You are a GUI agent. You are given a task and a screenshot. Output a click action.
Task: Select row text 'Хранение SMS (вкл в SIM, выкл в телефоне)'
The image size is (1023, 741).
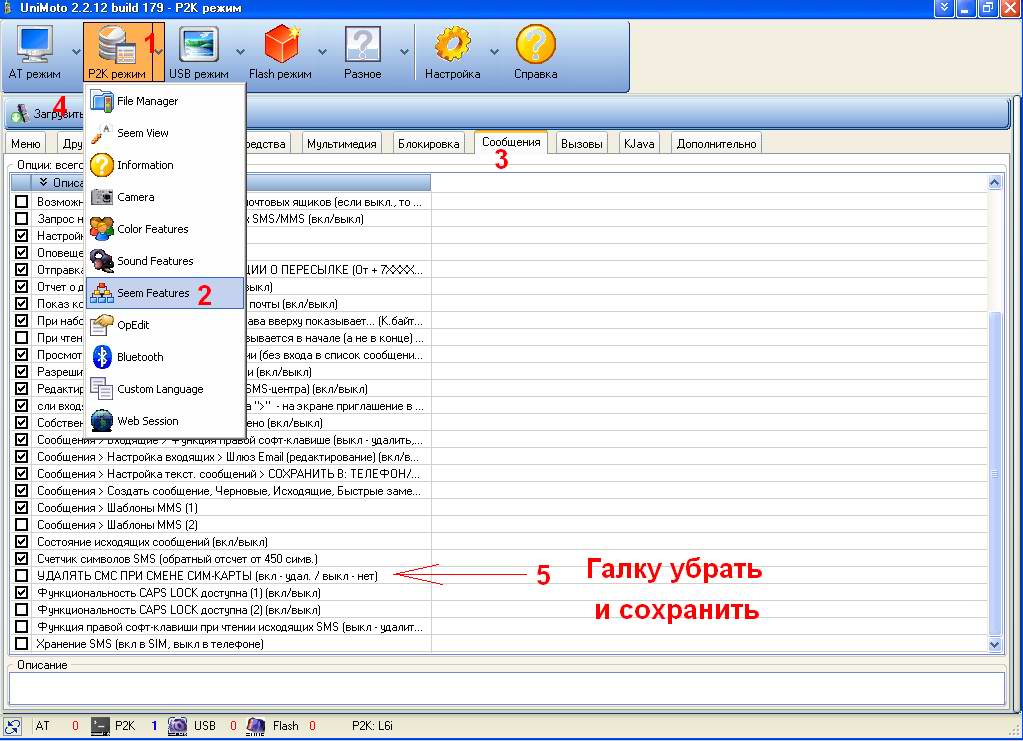point(150,644)
